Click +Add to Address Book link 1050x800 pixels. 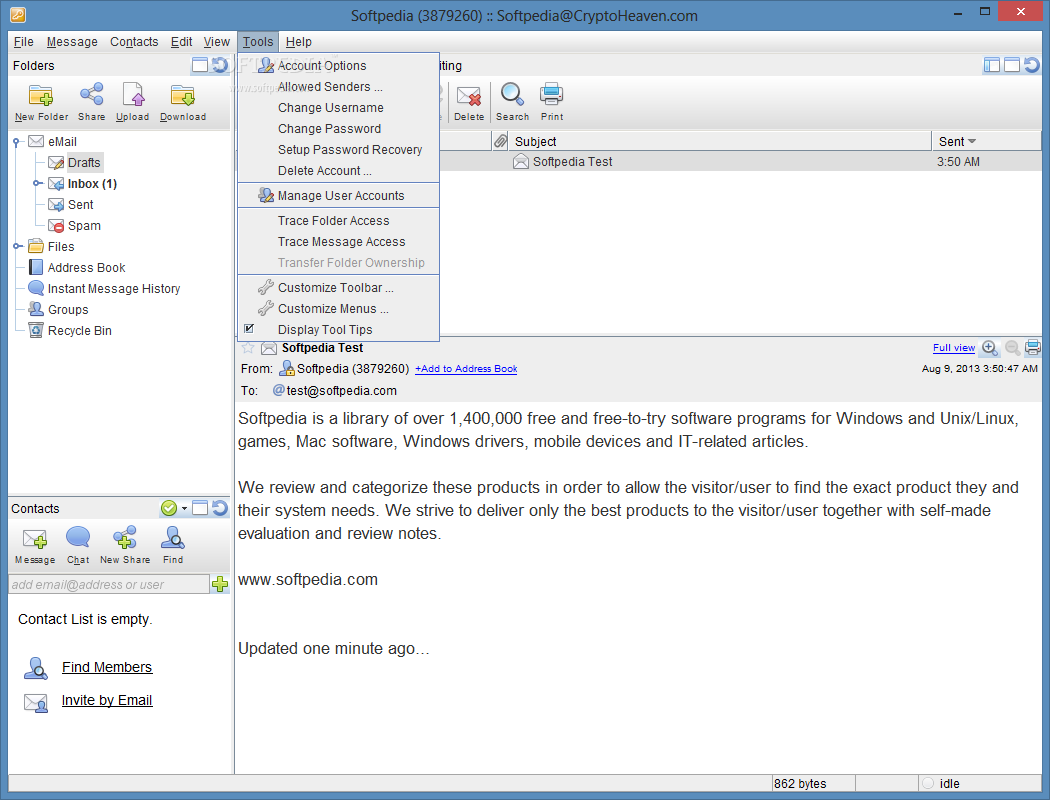(466, 369)
